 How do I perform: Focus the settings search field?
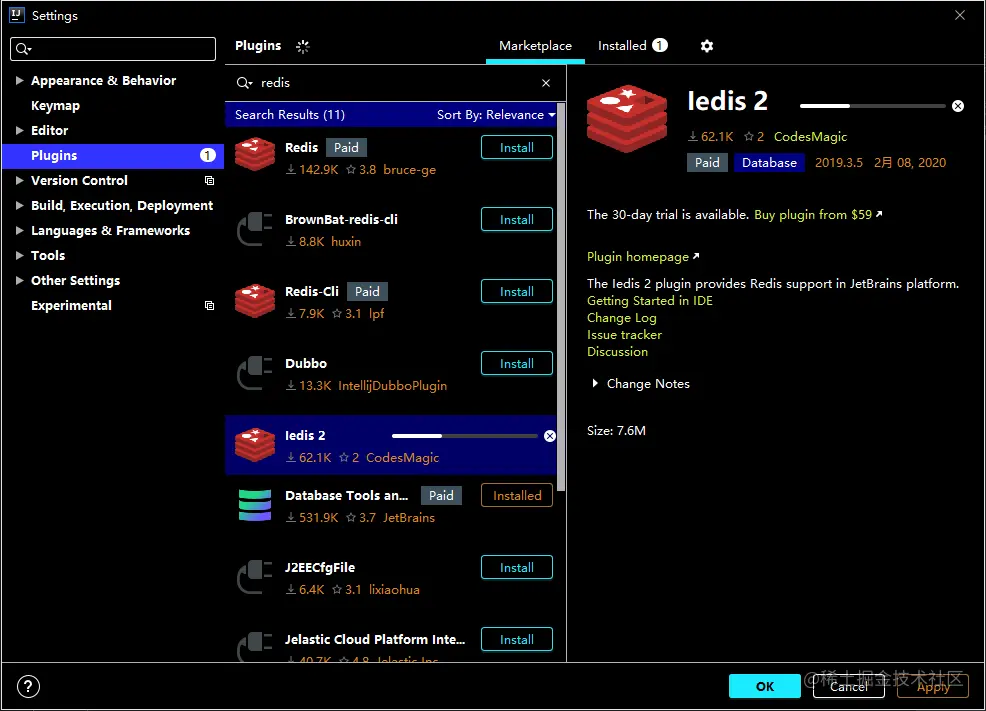[113, 49]
